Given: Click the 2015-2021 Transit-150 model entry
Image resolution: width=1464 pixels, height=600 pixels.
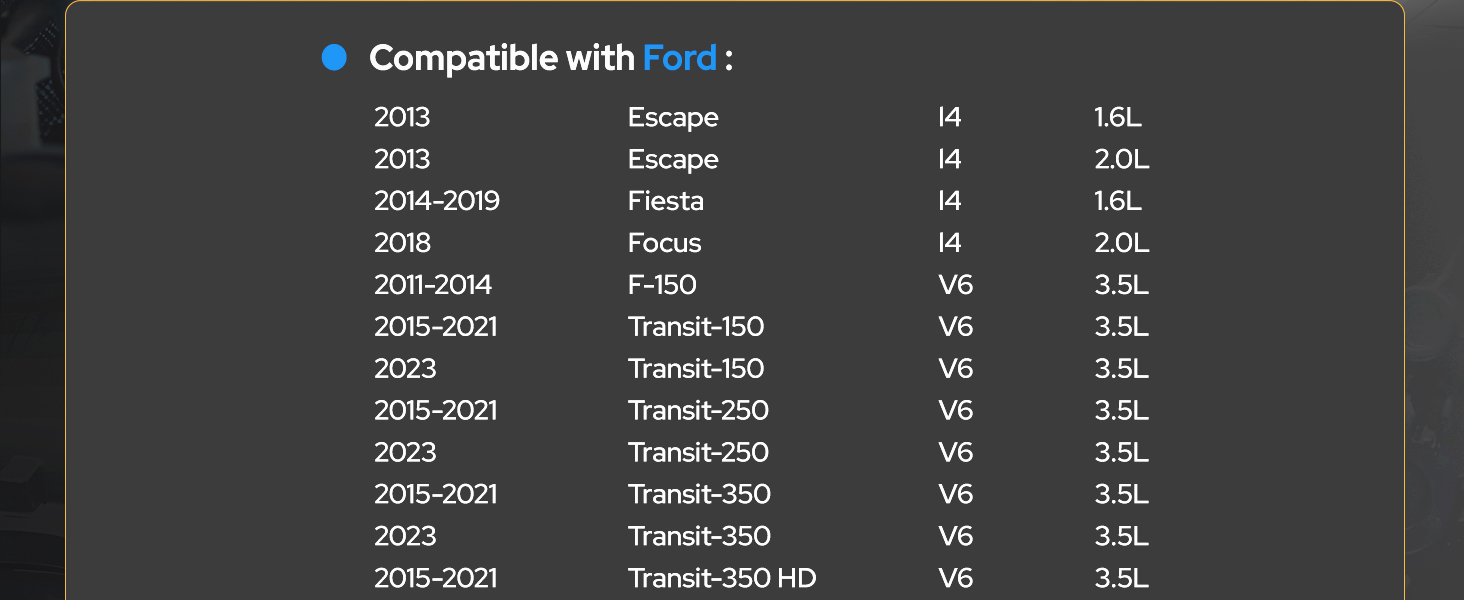Looking at the screenshot, I should coord(696,327).
